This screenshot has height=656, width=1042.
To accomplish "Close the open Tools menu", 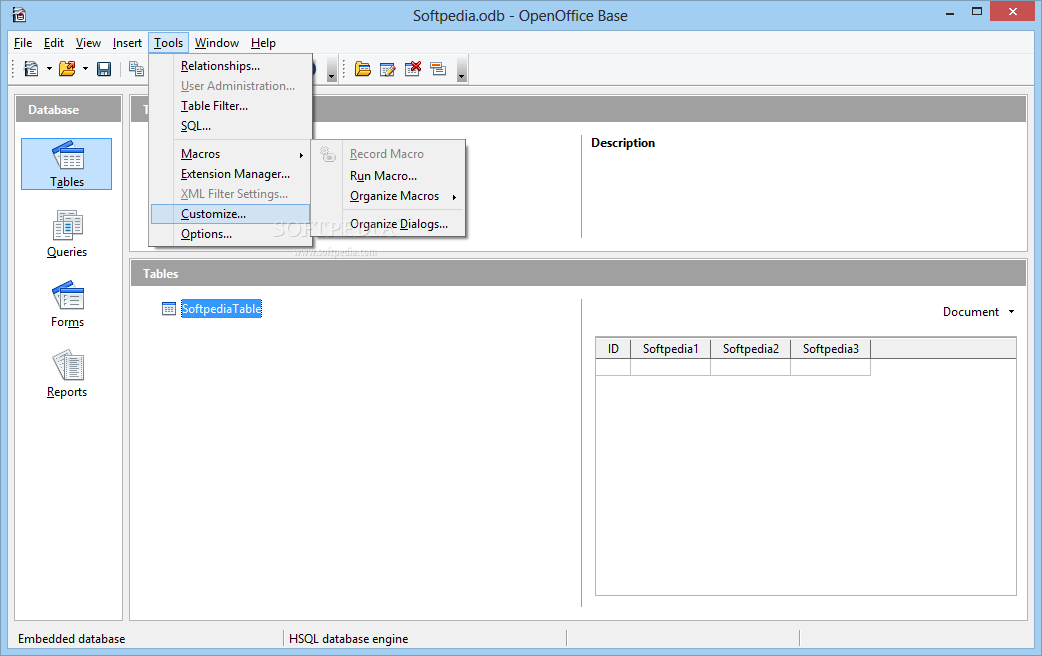I will (169, 43).
